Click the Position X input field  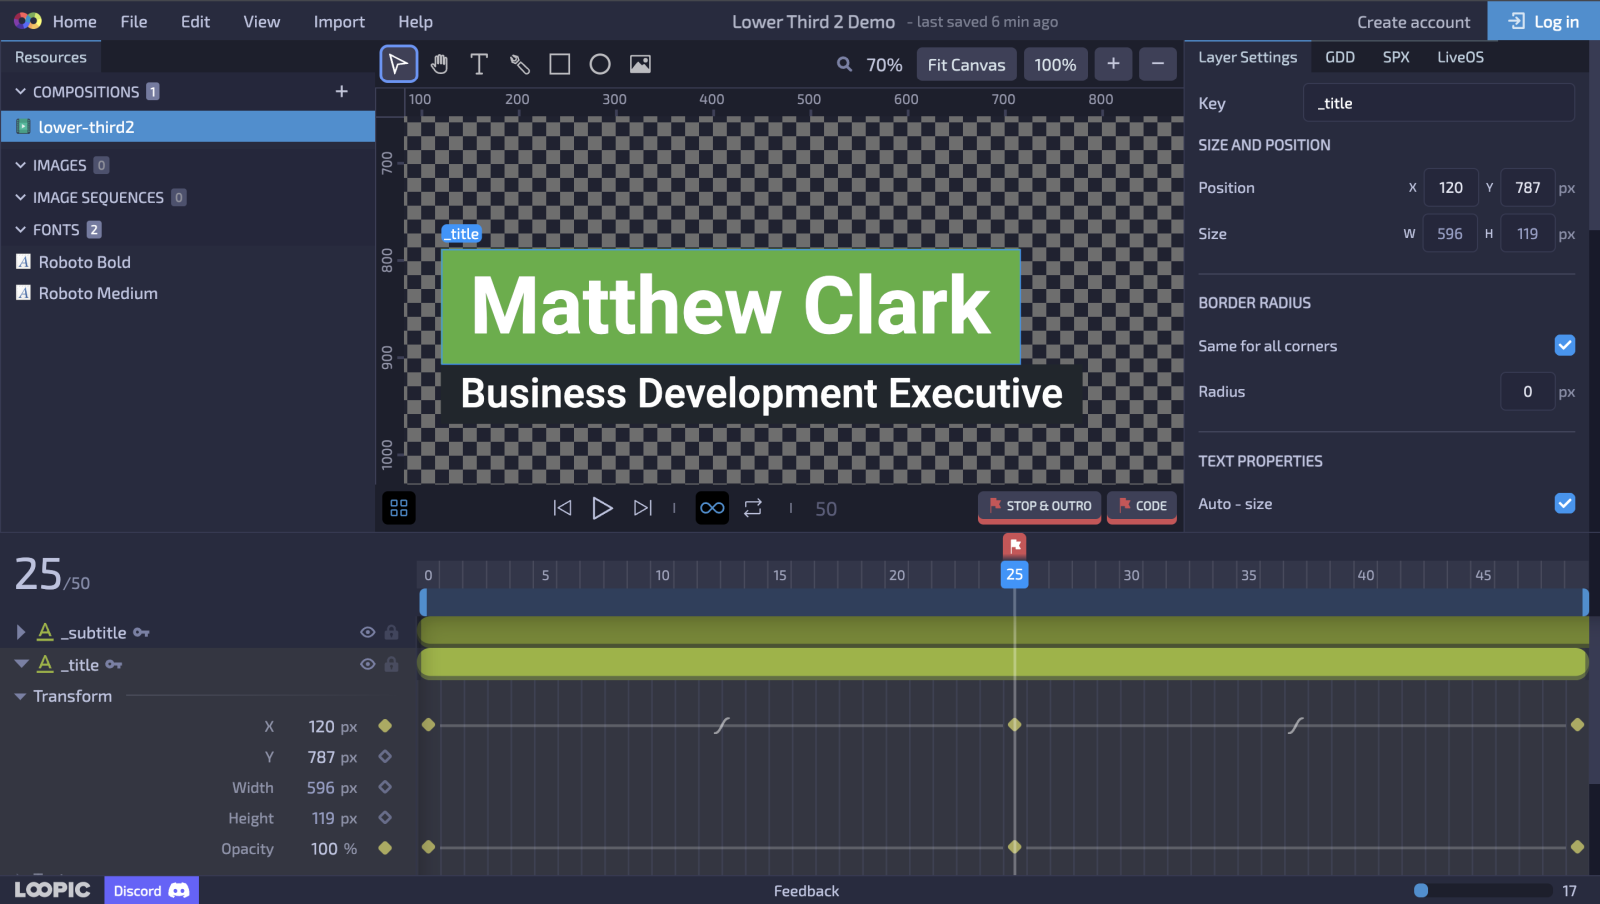pyautogui.click(x=1450, y=188)
